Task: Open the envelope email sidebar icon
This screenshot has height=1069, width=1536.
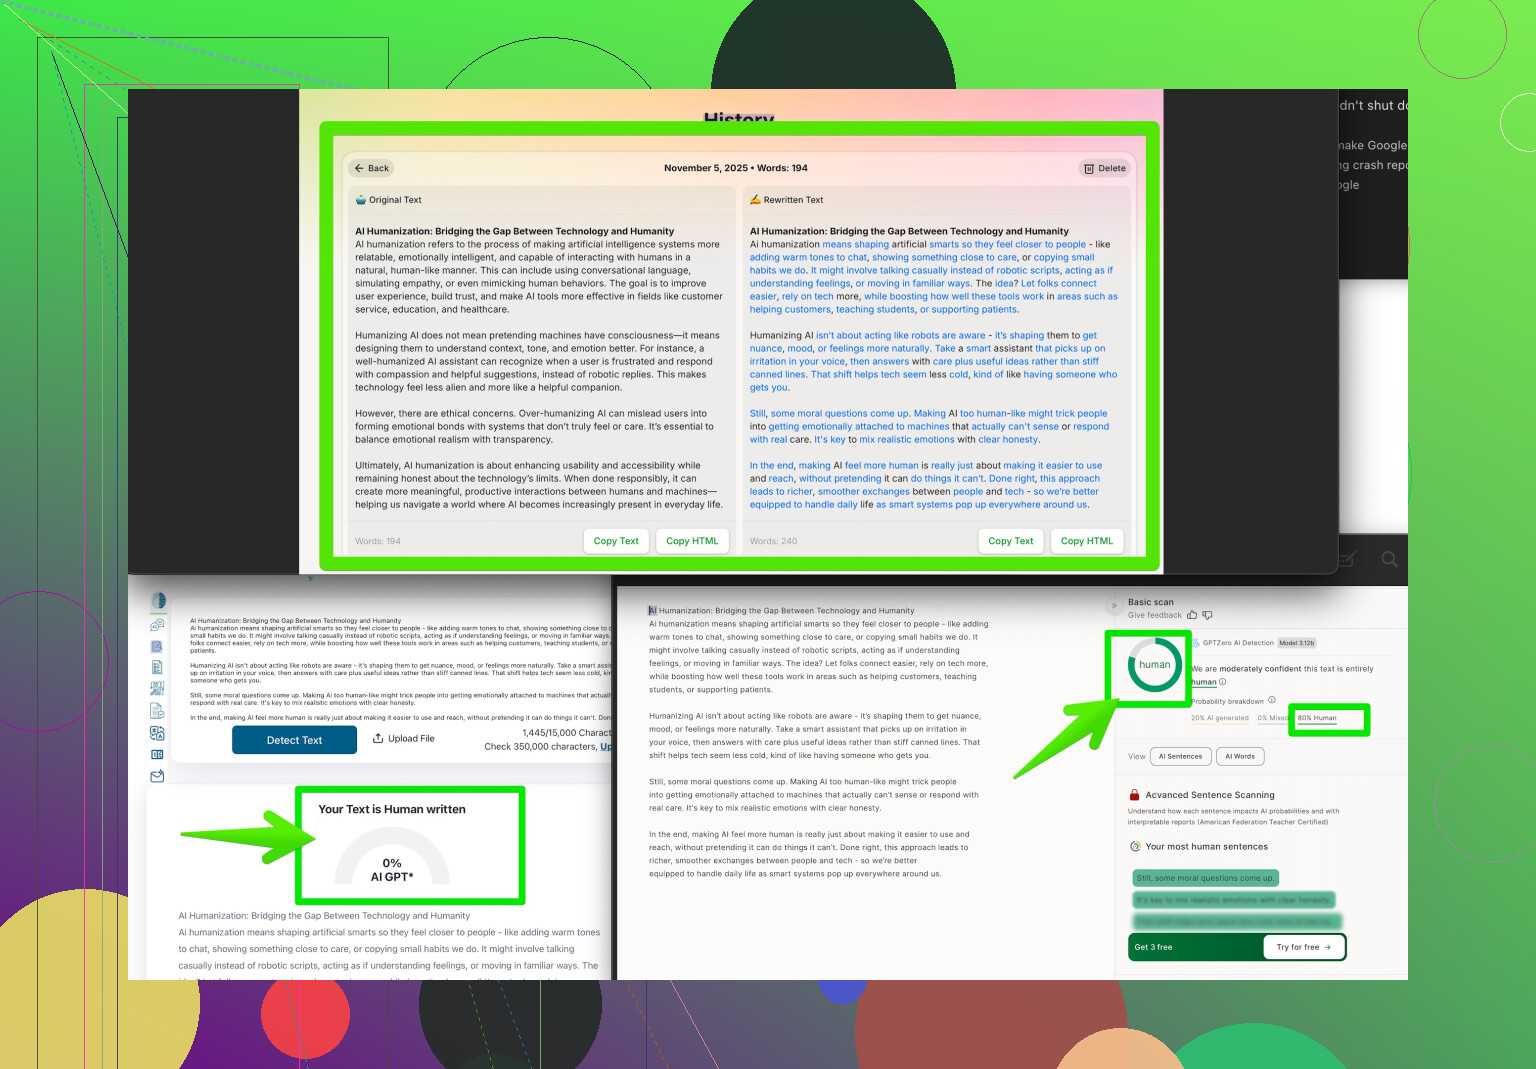Action: tap(157, 776)
